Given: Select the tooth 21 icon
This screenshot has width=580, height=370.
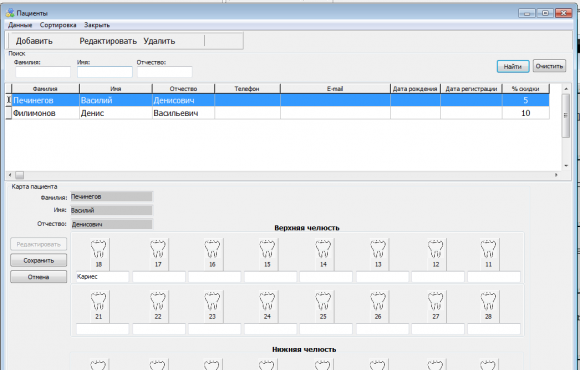Looking at the screenshot, I should [x=98, y=306].
